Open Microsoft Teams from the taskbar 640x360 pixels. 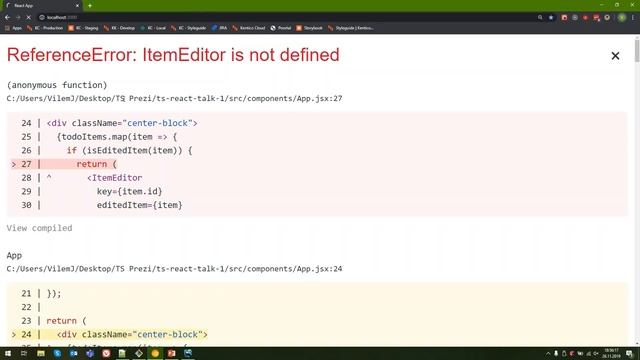(90, 353)
